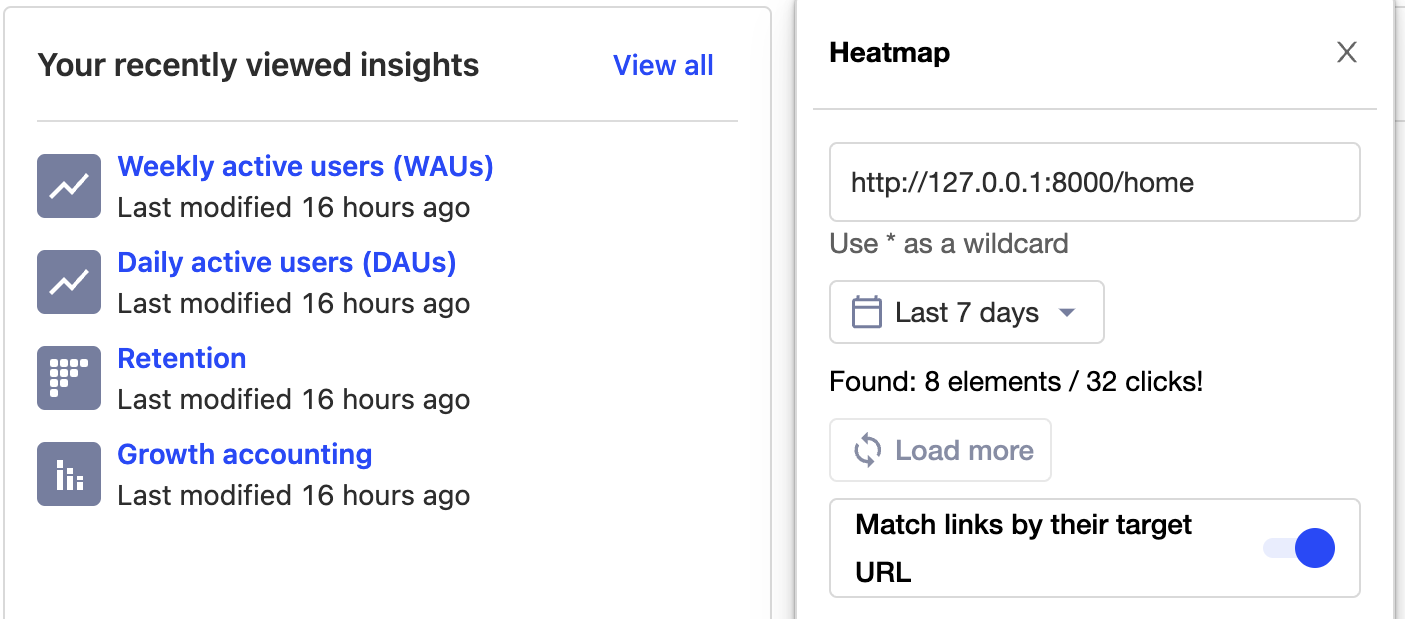The image size is (1405, 619).
Task: Expand the caret next to Last 7 days
Action: click(1067, 313)
